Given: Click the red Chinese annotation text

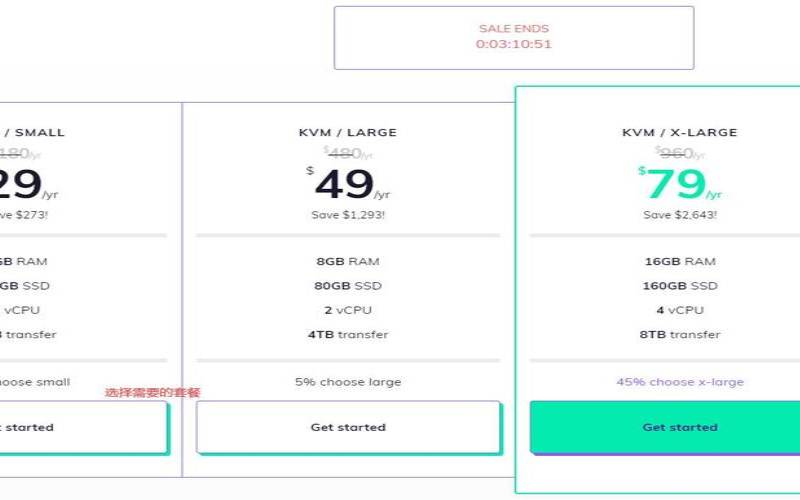Looking at the screenshot, I should (x=153, y=393).
